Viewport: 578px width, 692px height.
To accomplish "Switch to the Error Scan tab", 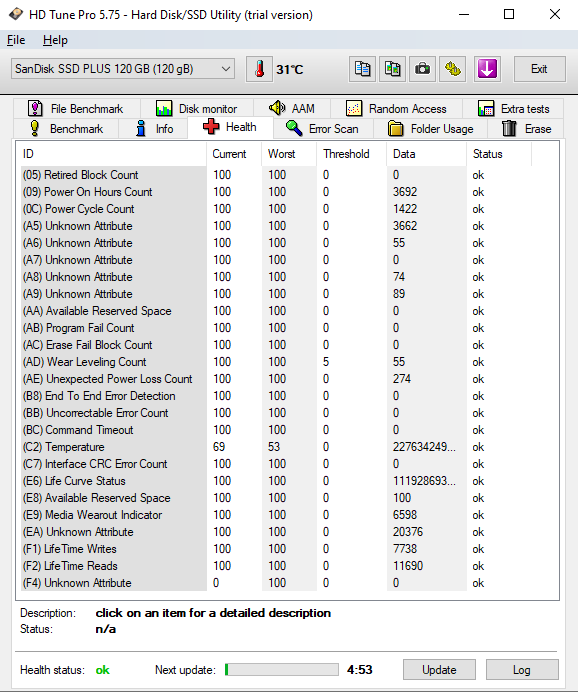I will pos(323,129).
